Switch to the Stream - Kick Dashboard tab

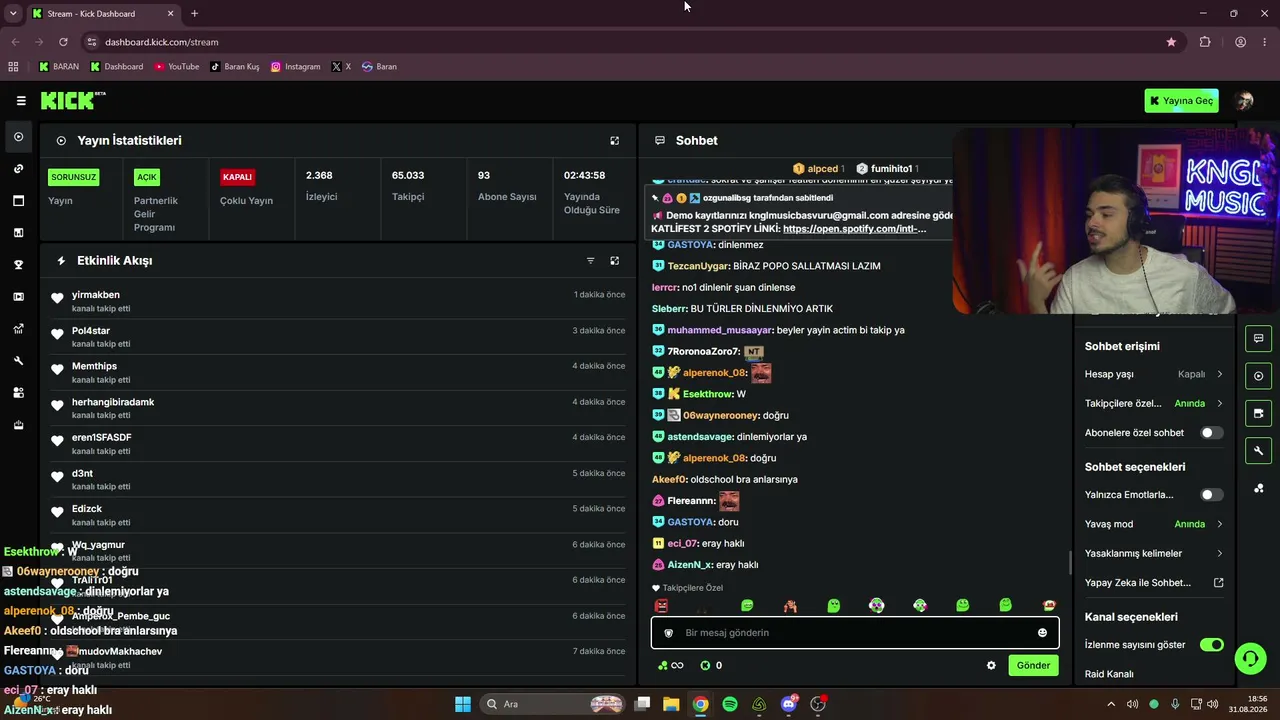pyautogui.click(x=103, y=14)
